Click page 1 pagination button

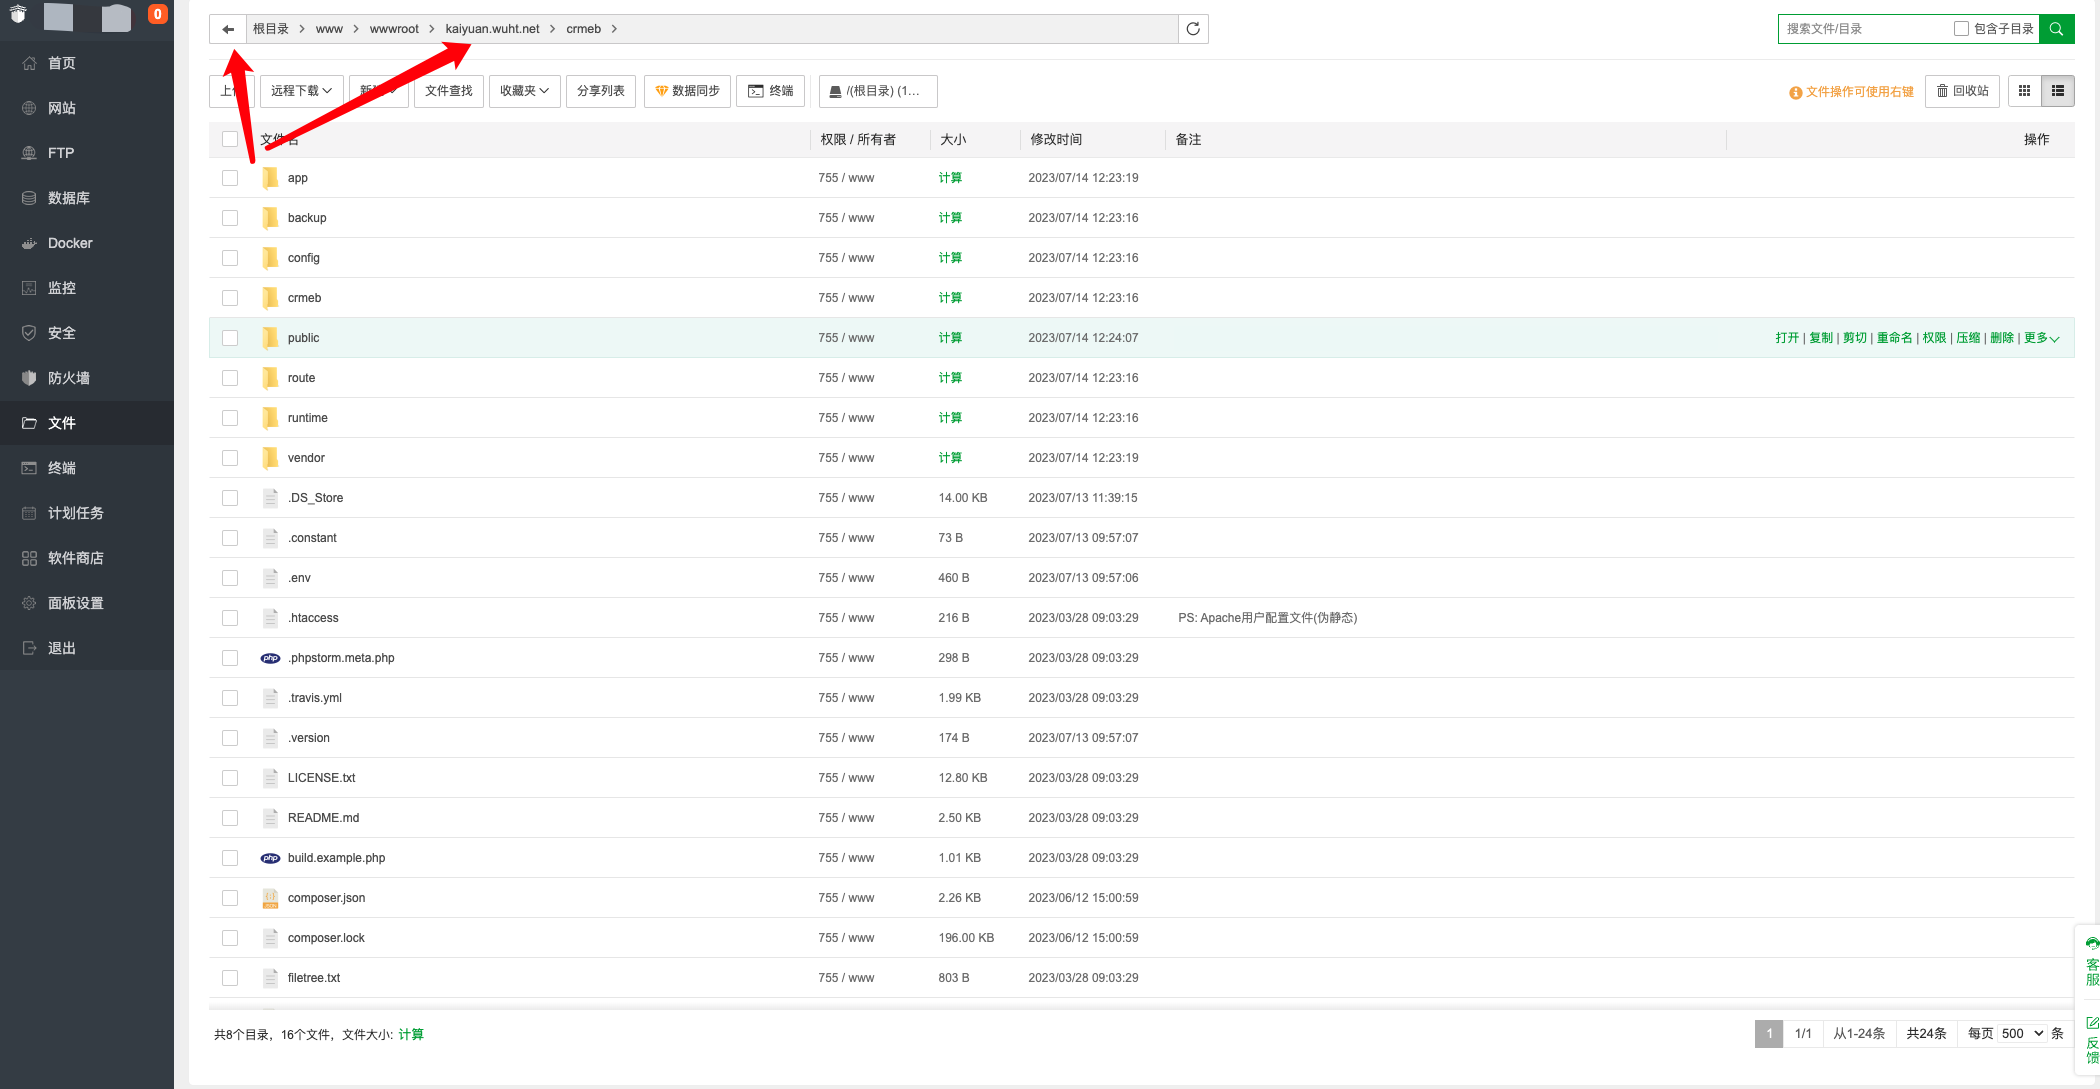1769,1034
